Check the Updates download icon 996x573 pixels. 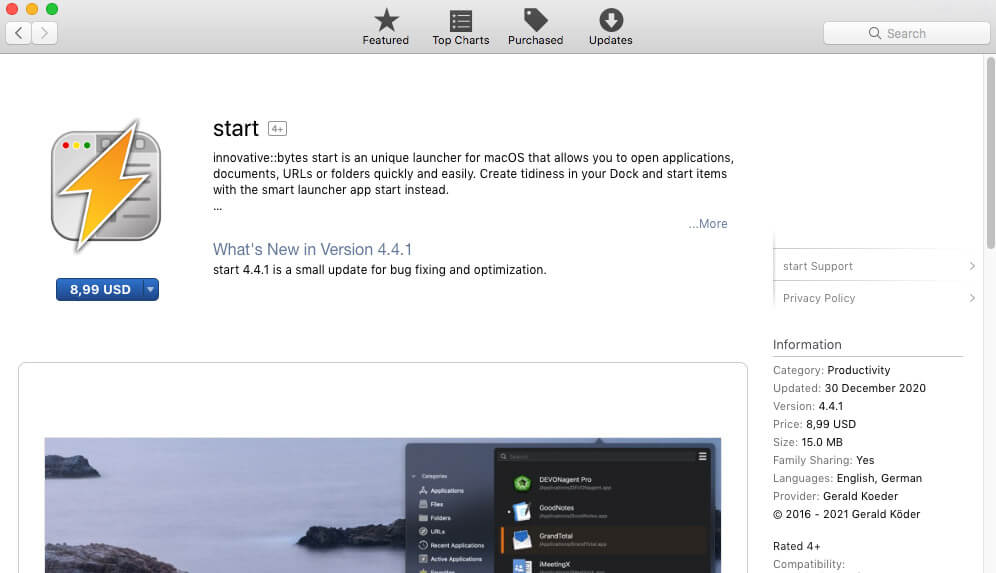click(610, 27)
